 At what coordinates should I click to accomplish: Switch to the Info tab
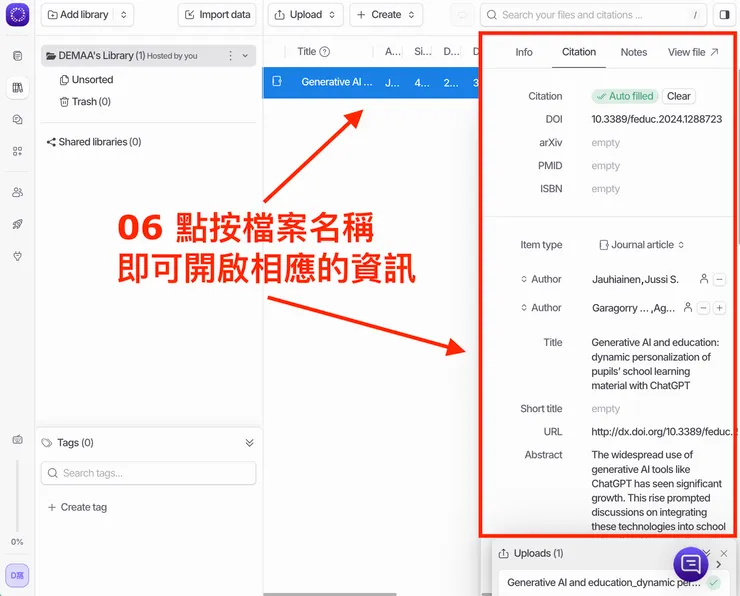(524, 52)
